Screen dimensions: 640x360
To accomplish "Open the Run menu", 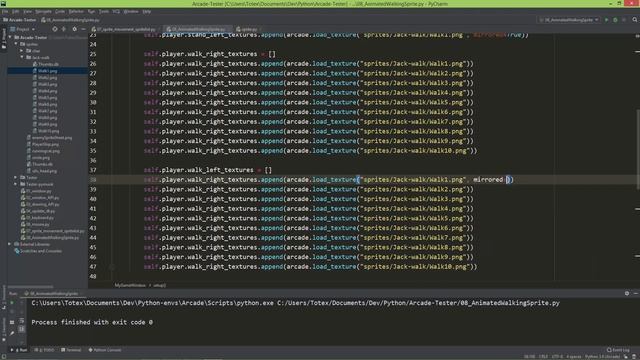I will click(91, 11).
